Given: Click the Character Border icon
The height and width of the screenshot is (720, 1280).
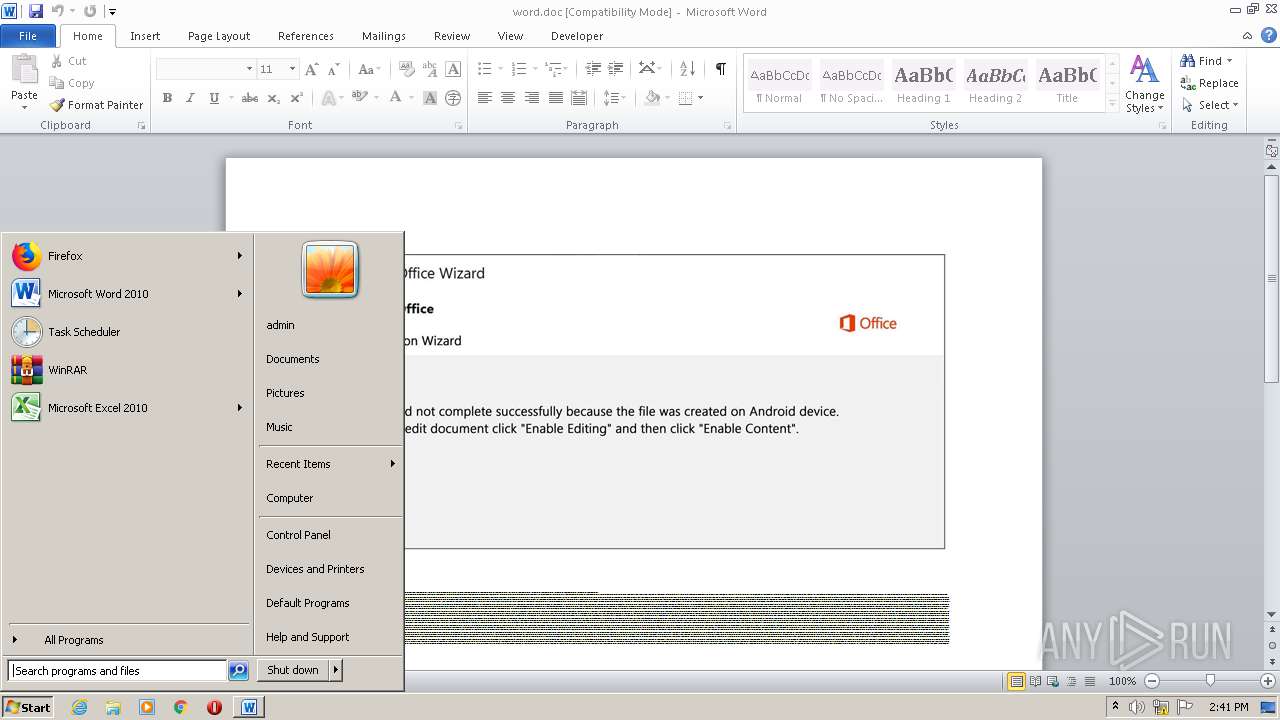Looking at the screenshot, I should click(453, 69).
